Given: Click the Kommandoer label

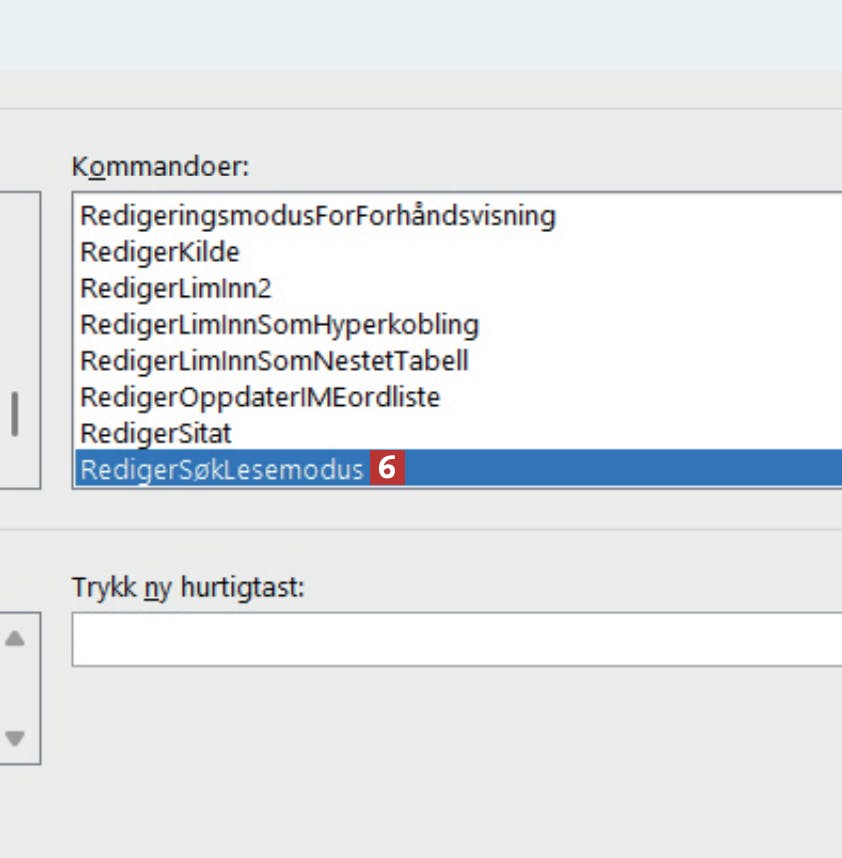Looking at the screenshot, I should coord(160,166).
